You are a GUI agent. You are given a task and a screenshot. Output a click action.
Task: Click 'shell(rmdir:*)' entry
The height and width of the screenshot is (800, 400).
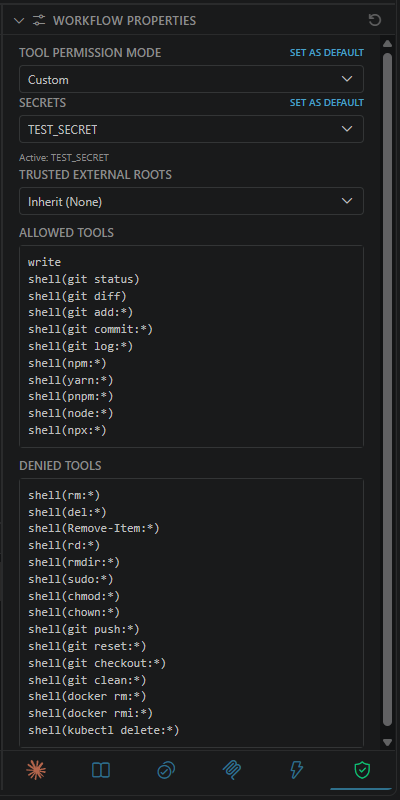pyautogui.click(x=74, y=562)
